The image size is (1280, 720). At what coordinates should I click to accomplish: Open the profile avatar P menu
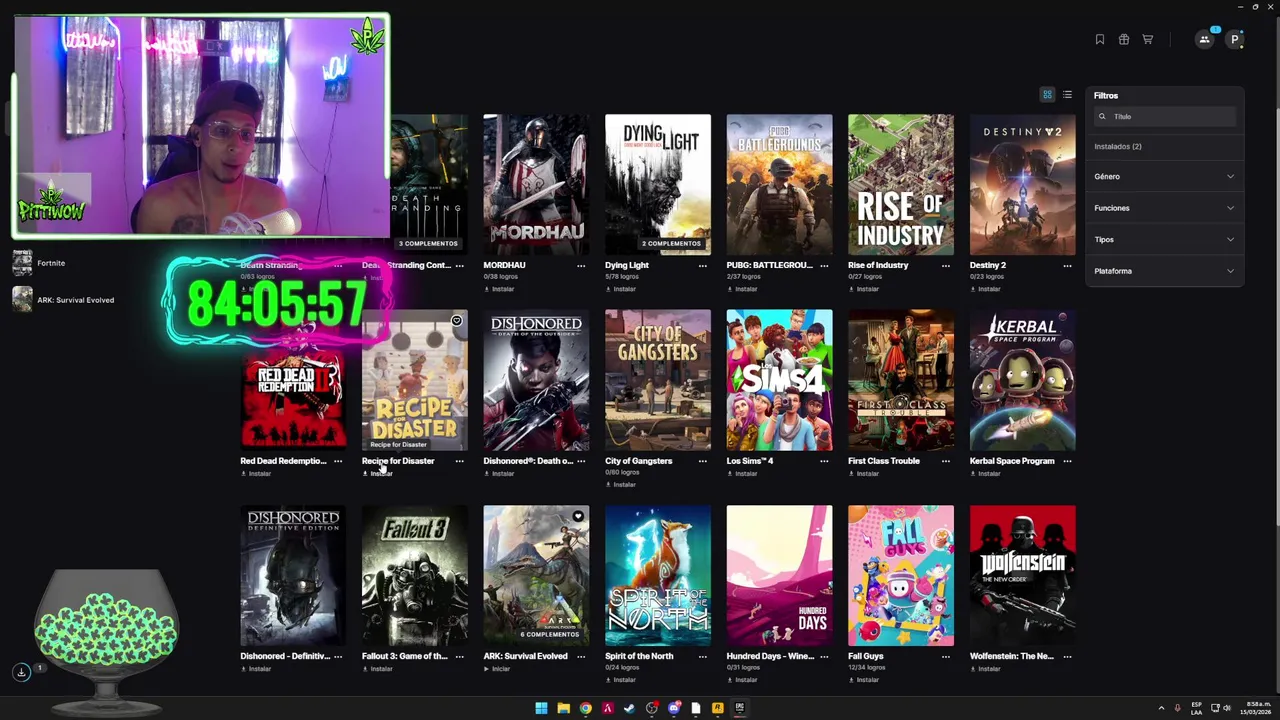coord(1235,39)
